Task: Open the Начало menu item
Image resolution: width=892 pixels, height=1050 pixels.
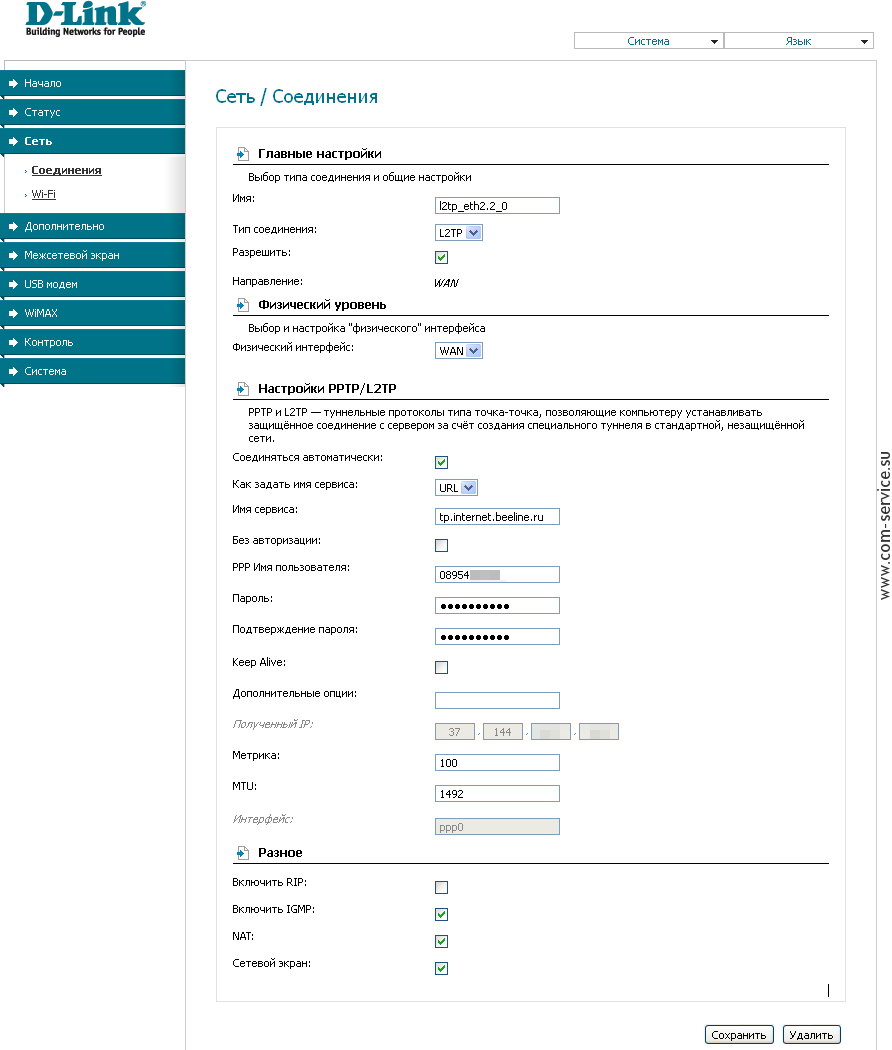Action: [94, 83]
